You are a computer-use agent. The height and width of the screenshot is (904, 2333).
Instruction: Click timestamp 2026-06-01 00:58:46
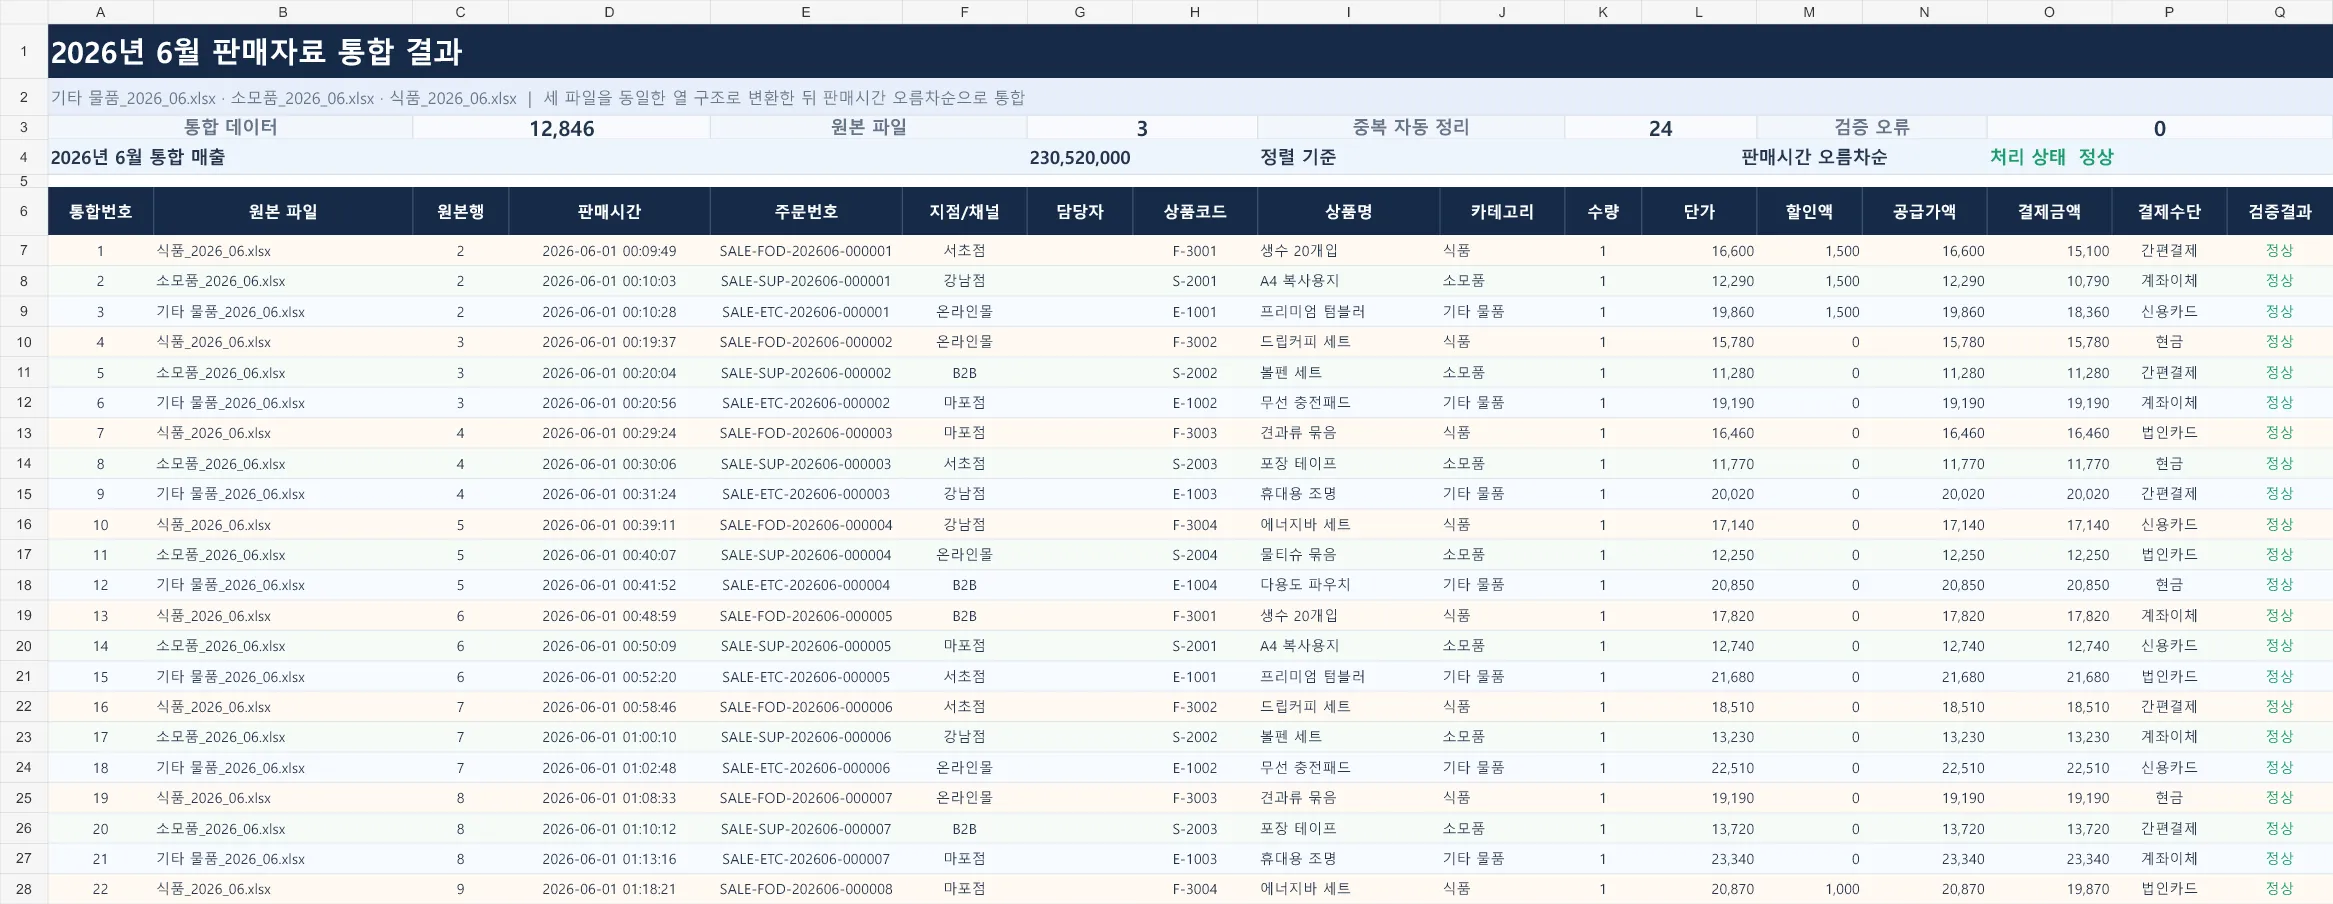pyautogui.click(x=609, y=707)
